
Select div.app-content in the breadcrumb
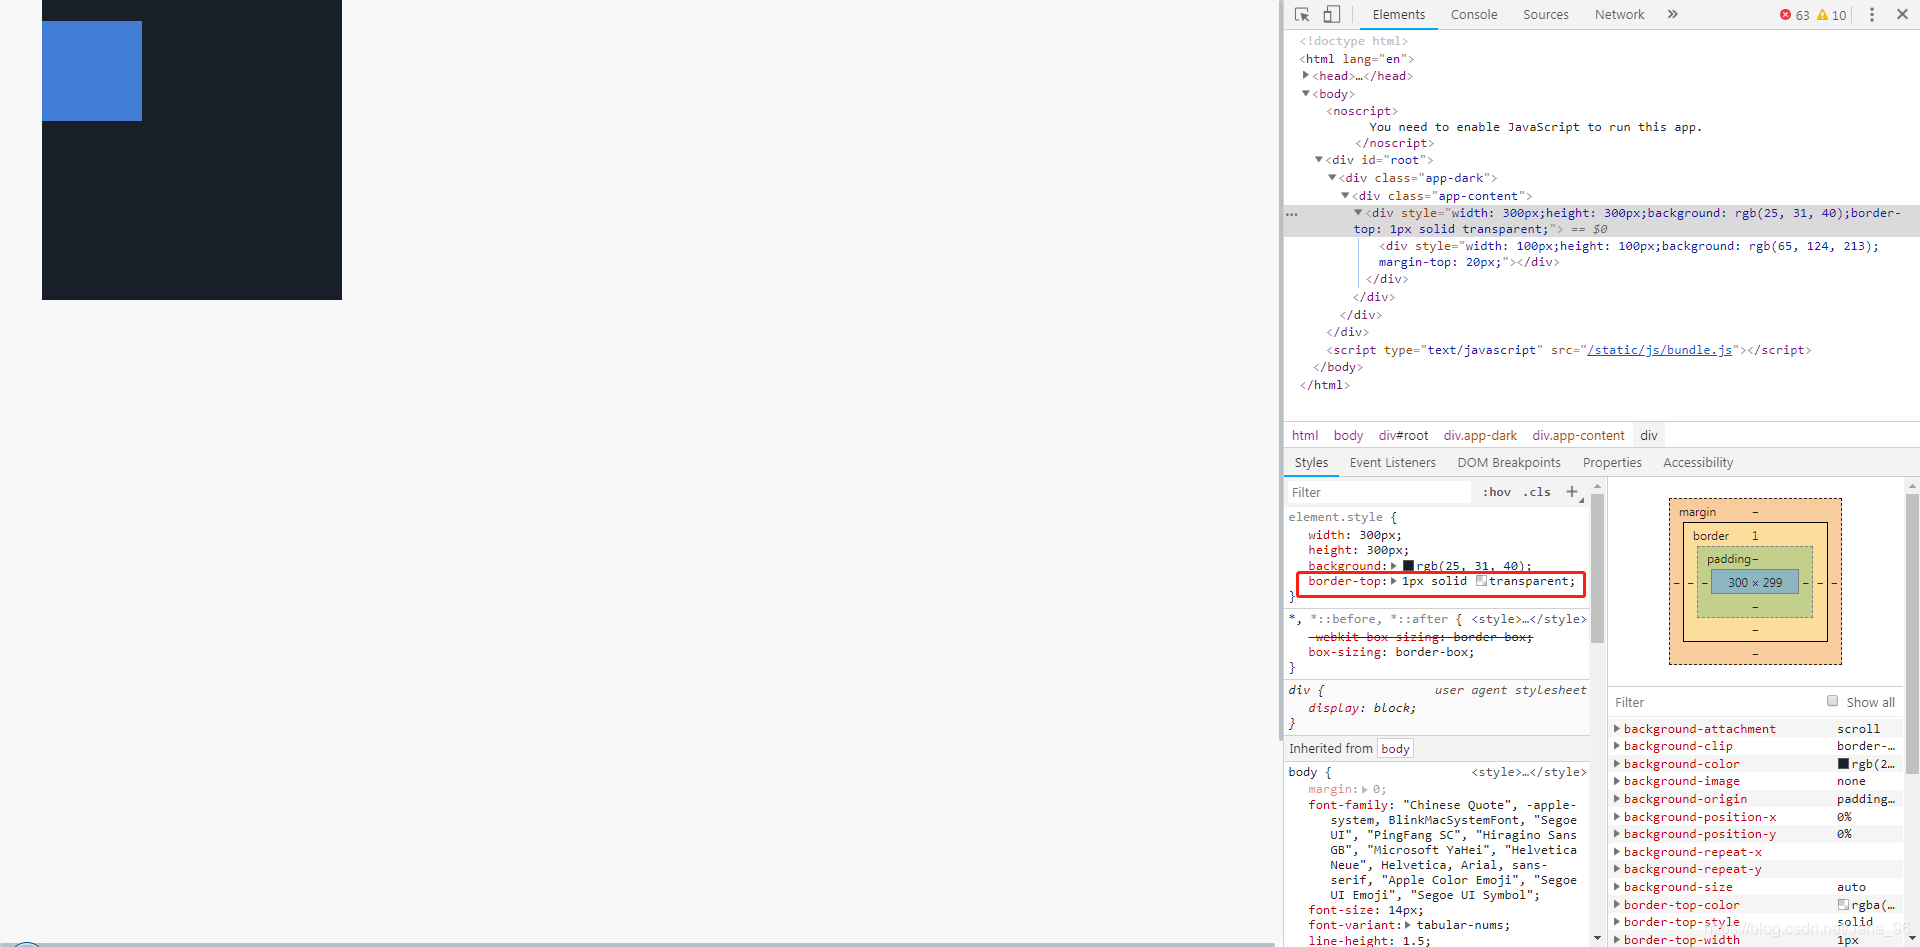pyautogui.click(x=1578, y=436)
